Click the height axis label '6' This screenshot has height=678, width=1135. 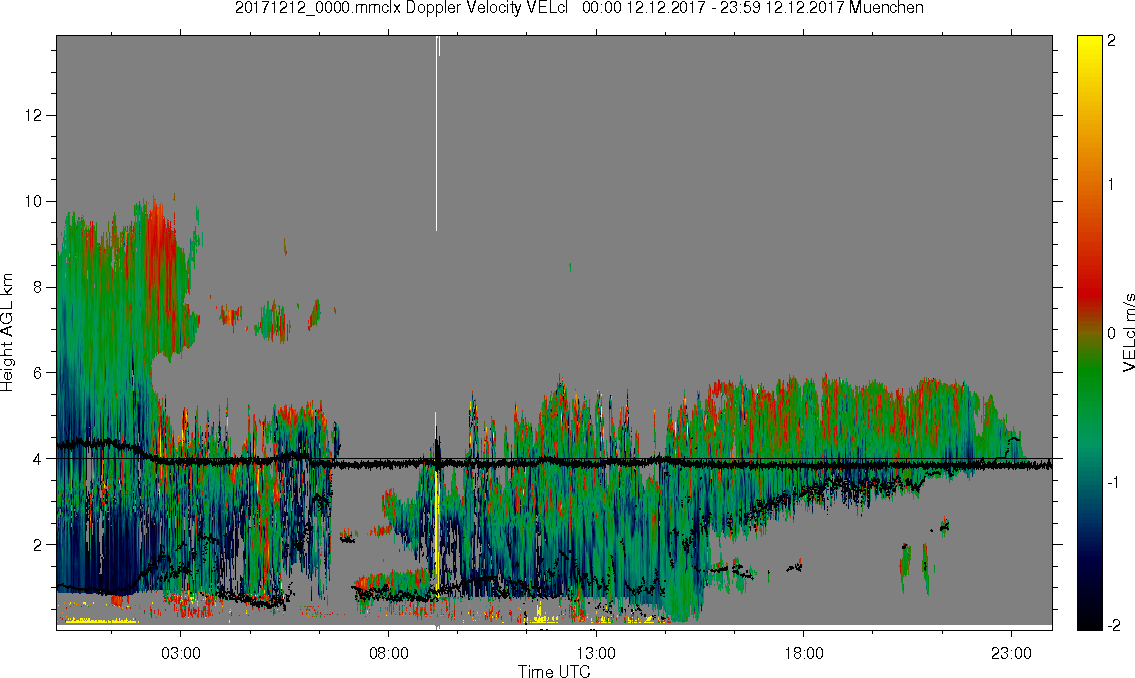pos(38,373)
